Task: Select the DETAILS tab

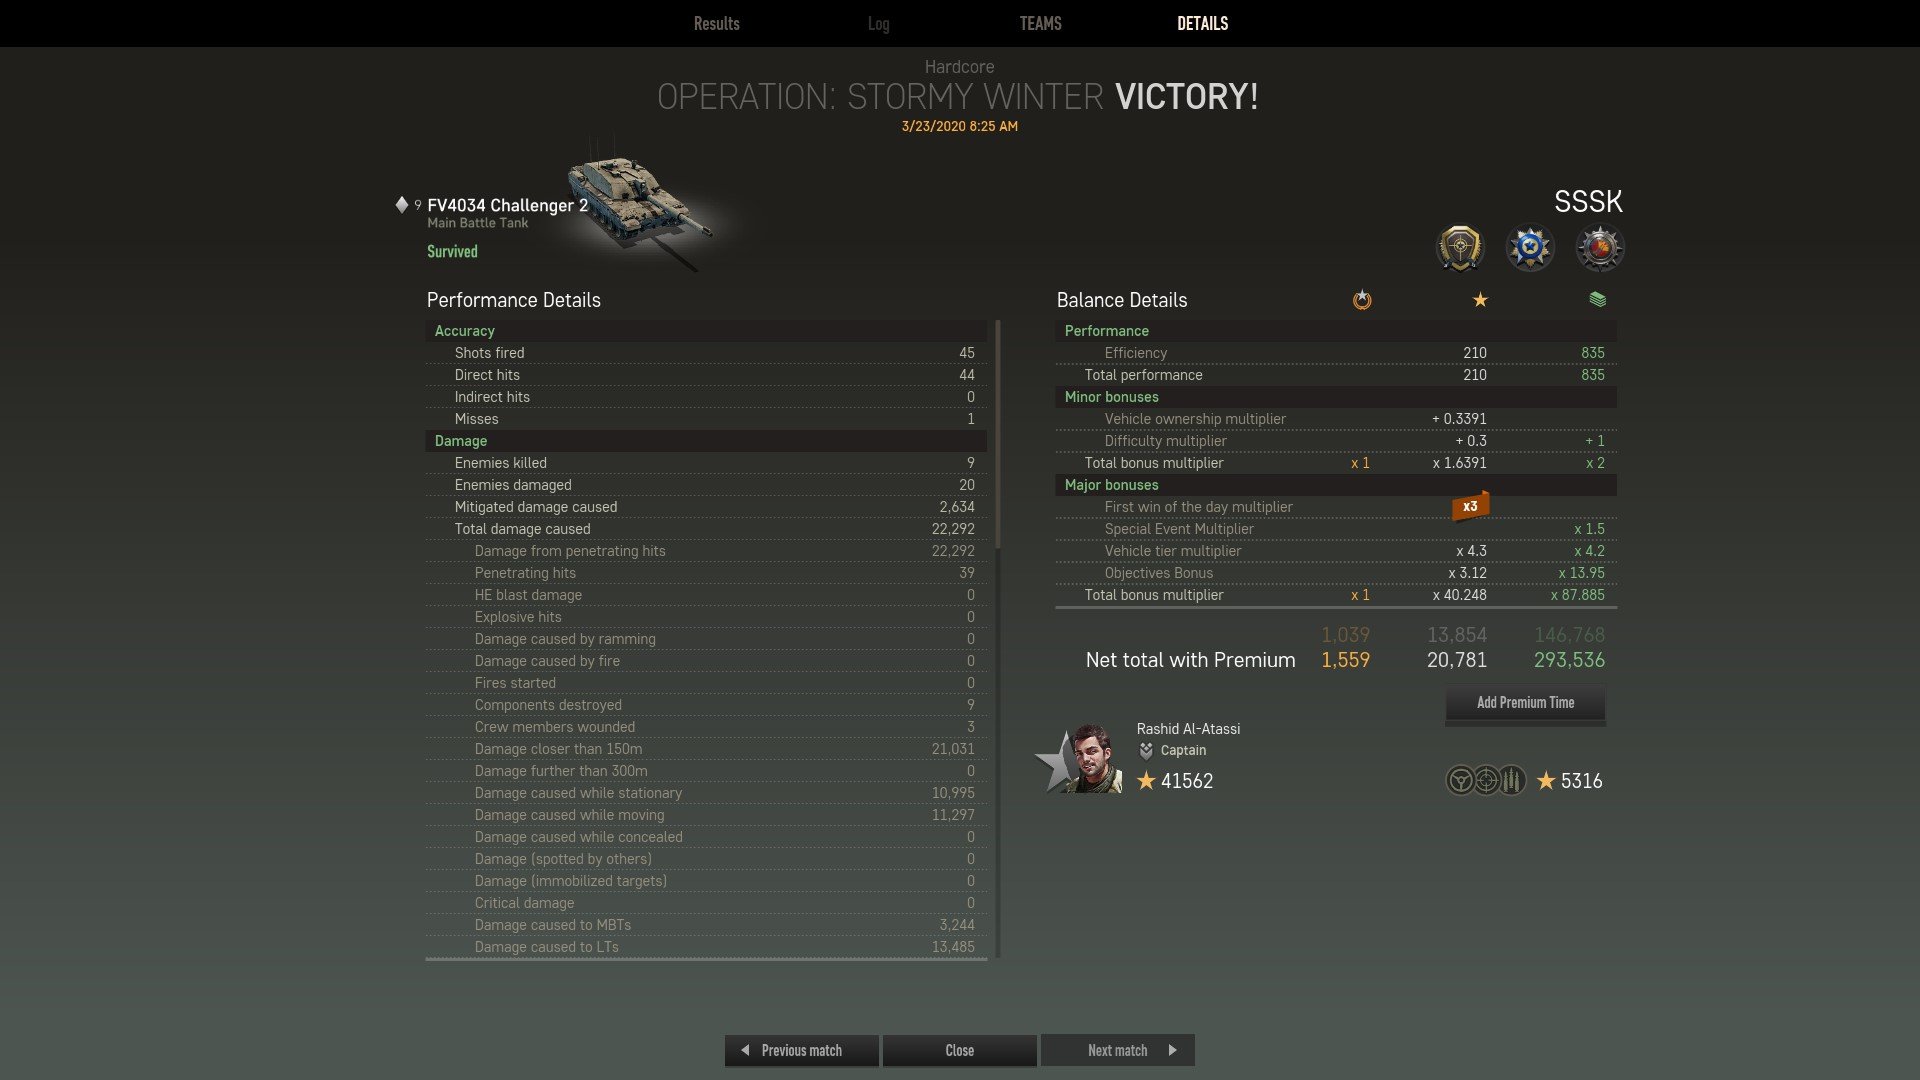Action: [x=1203, y=23]
